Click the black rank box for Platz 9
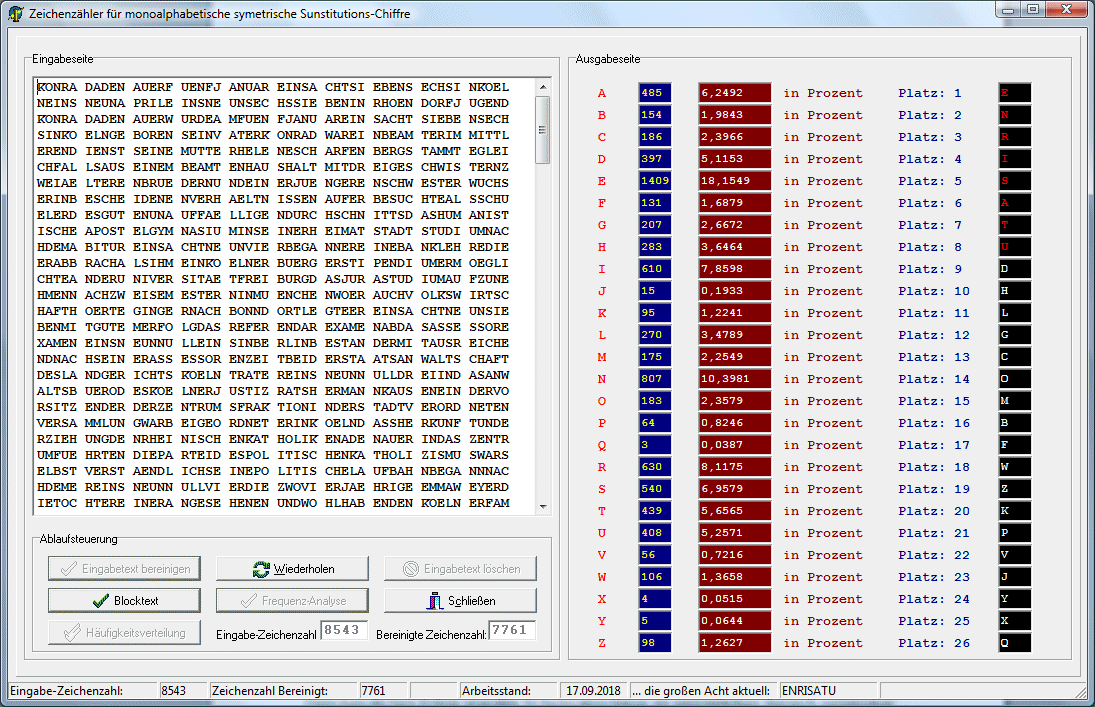The image size is (1095, 707). tap(1015, 269)
